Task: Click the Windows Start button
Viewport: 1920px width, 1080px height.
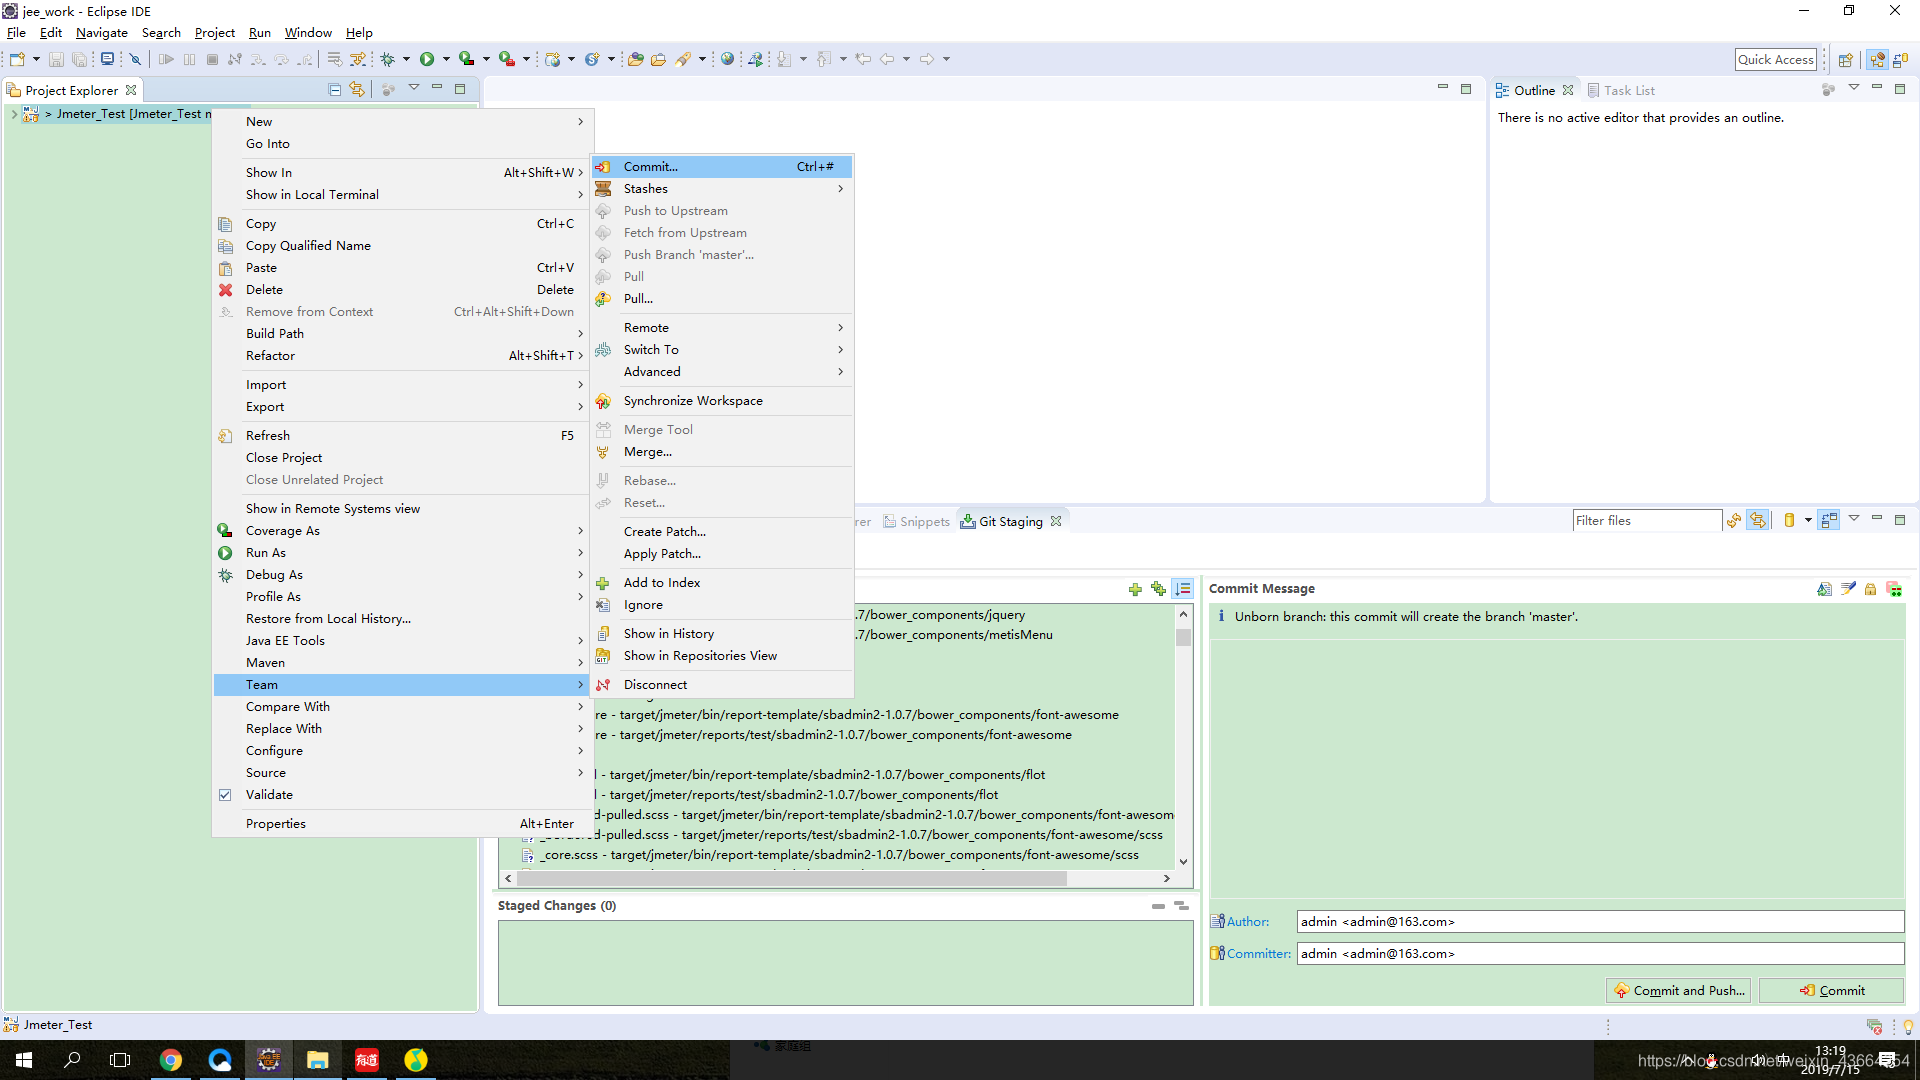Action: pos(24,1060)
